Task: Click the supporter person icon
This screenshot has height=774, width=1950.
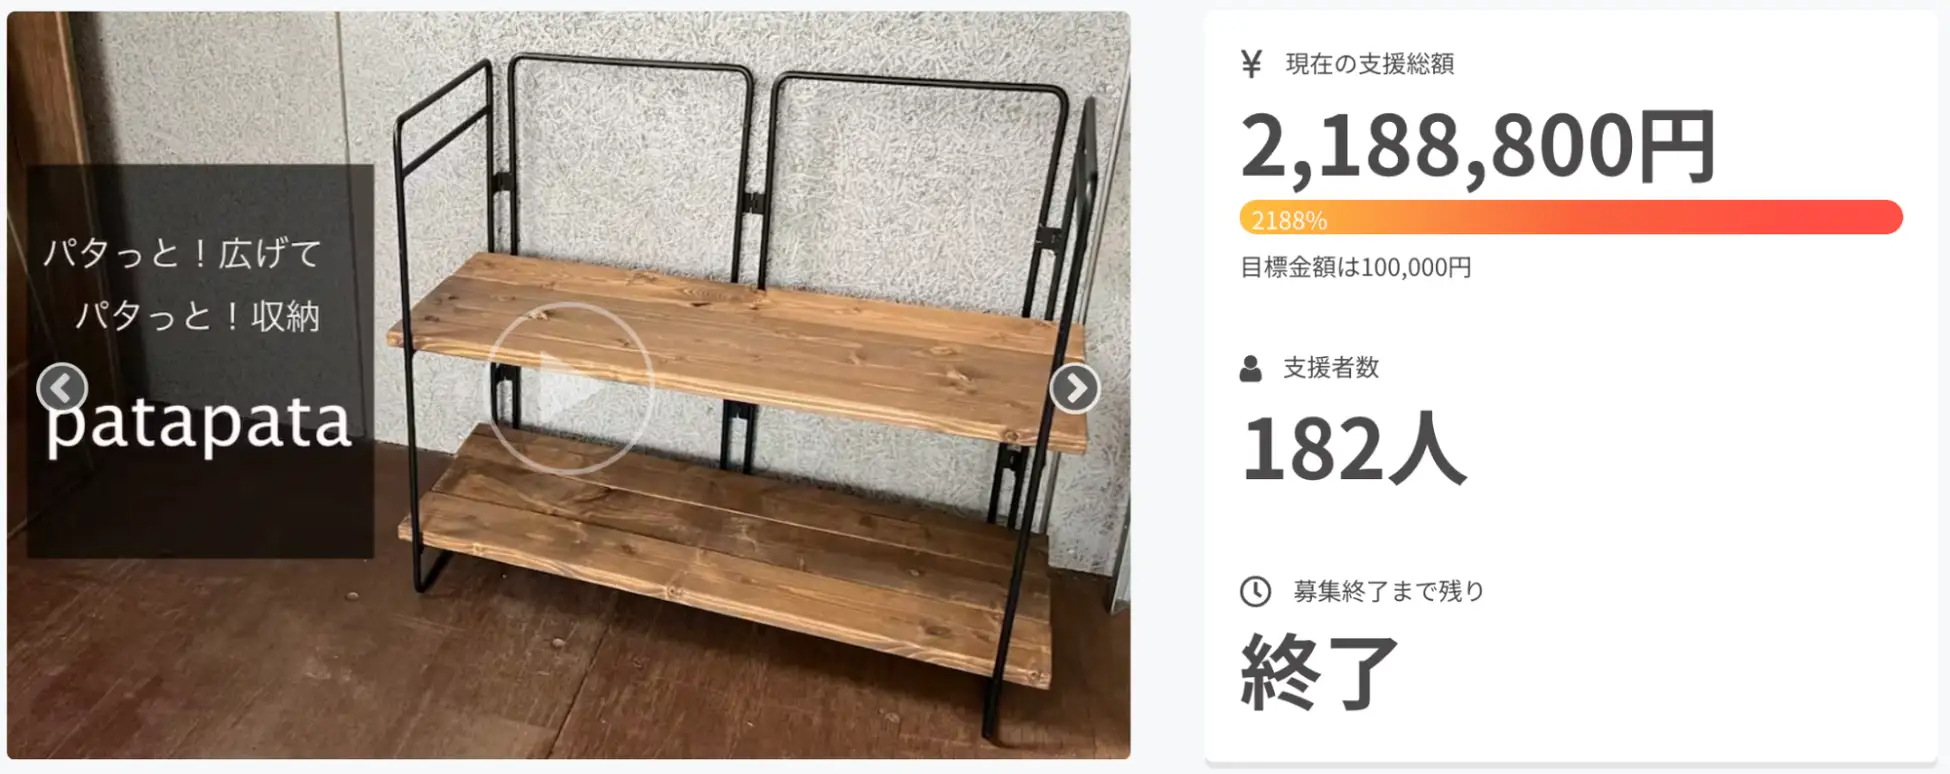Action: 1250,368
